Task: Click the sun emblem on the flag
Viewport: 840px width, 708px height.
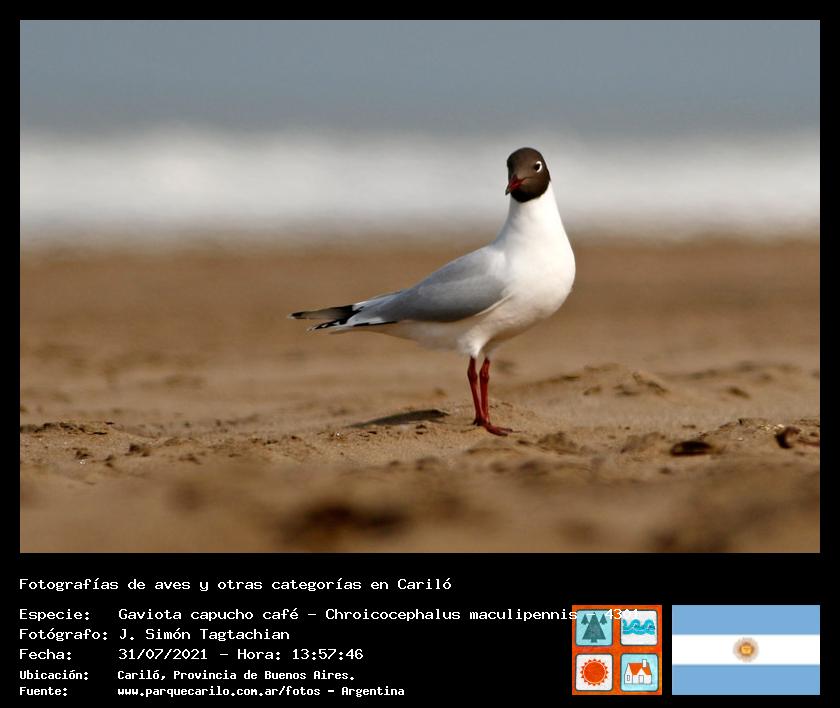Action: tap(745, 649)
